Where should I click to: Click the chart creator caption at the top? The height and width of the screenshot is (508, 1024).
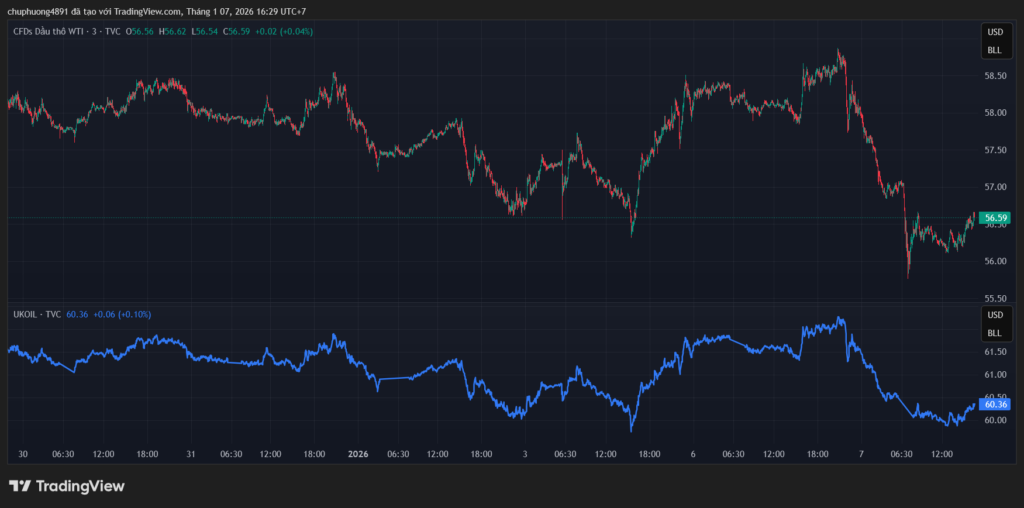click(156, 11)
